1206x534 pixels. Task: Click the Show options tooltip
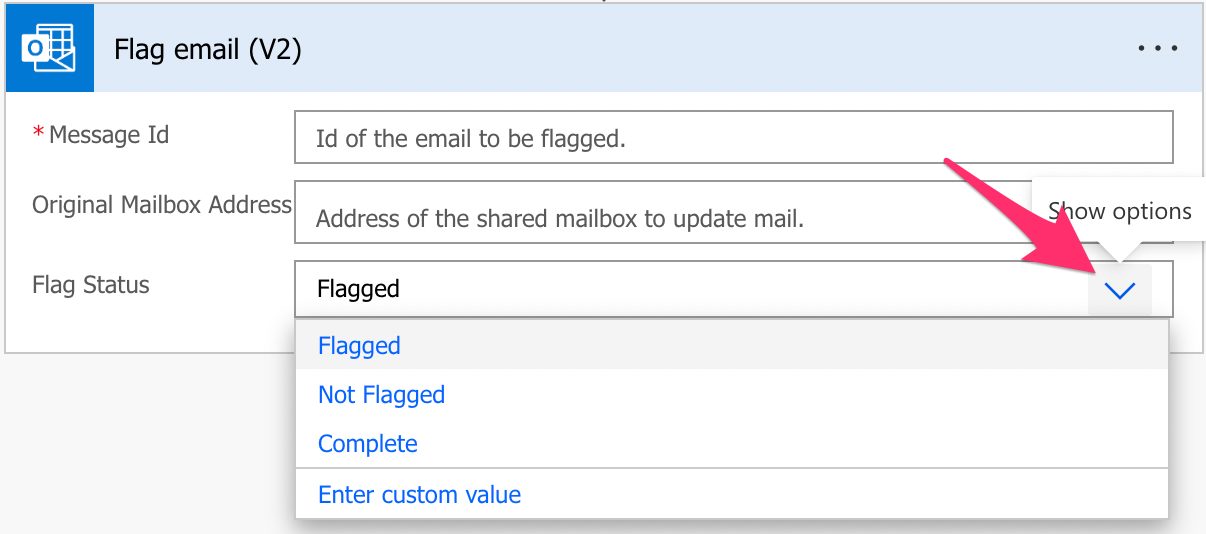(x=1119, y=211)
